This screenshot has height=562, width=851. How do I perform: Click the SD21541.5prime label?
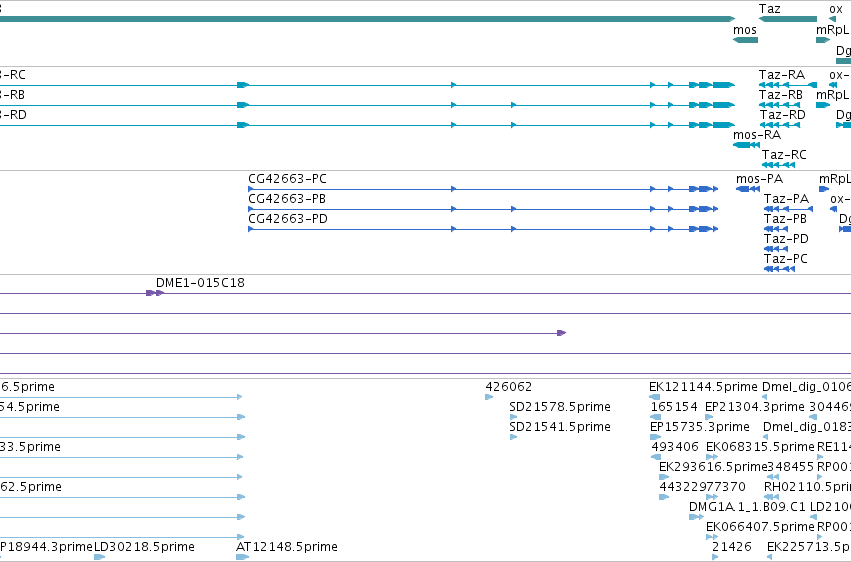click(560, 427)
